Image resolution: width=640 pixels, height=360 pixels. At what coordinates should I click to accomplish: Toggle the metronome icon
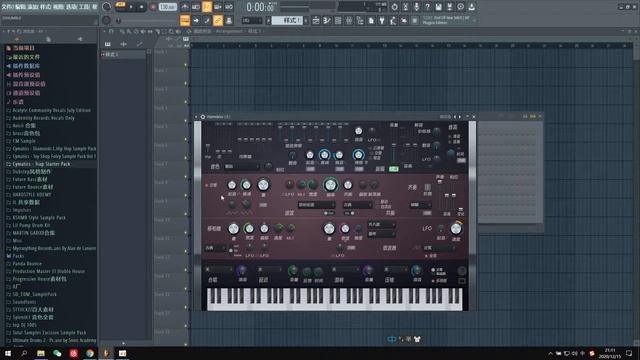[185, 7]
